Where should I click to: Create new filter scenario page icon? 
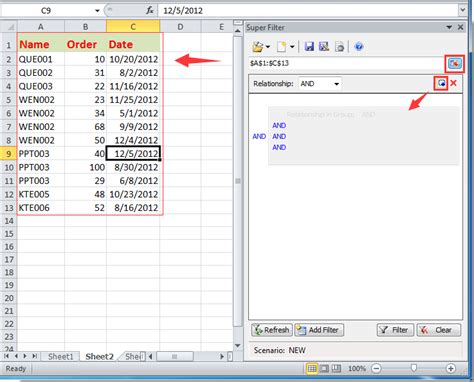[282, 47]
